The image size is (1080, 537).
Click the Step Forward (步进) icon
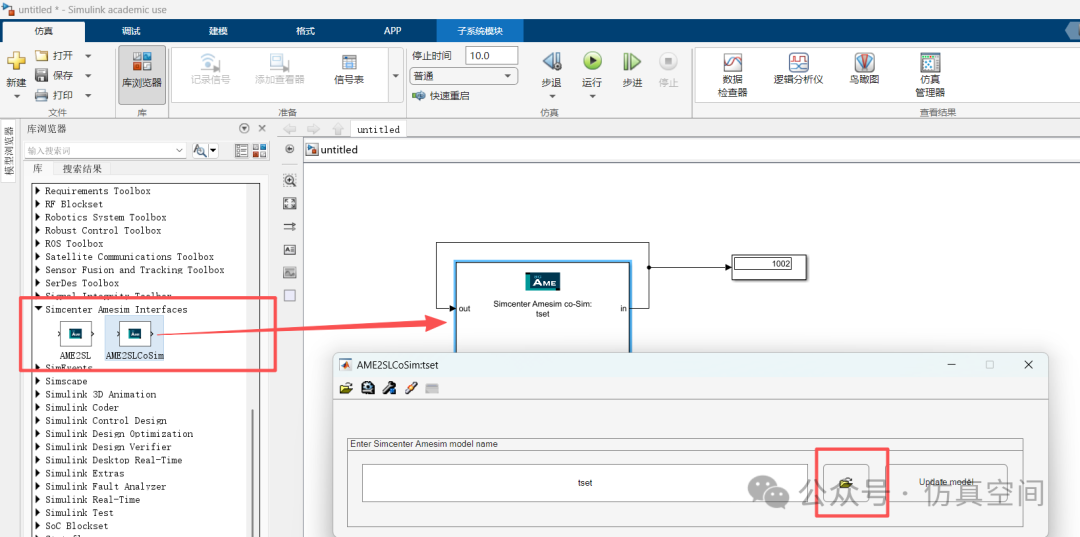pos(632,63)
